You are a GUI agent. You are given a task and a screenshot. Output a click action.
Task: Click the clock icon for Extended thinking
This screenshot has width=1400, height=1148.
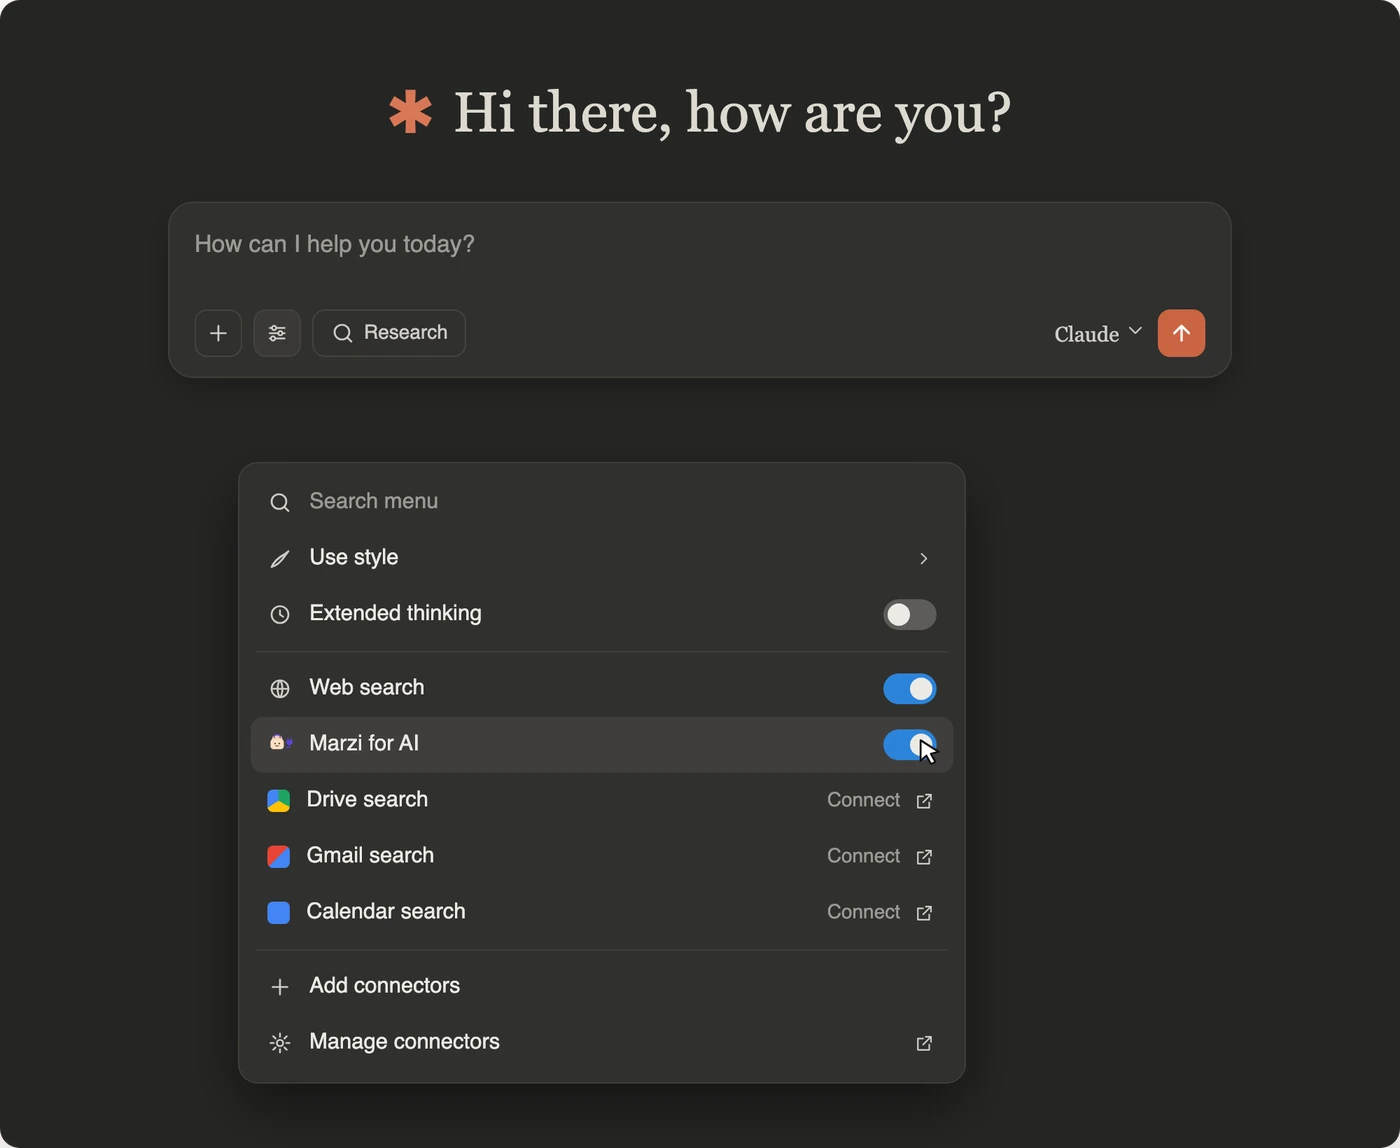pyautogui.click(x=280, y=615)
